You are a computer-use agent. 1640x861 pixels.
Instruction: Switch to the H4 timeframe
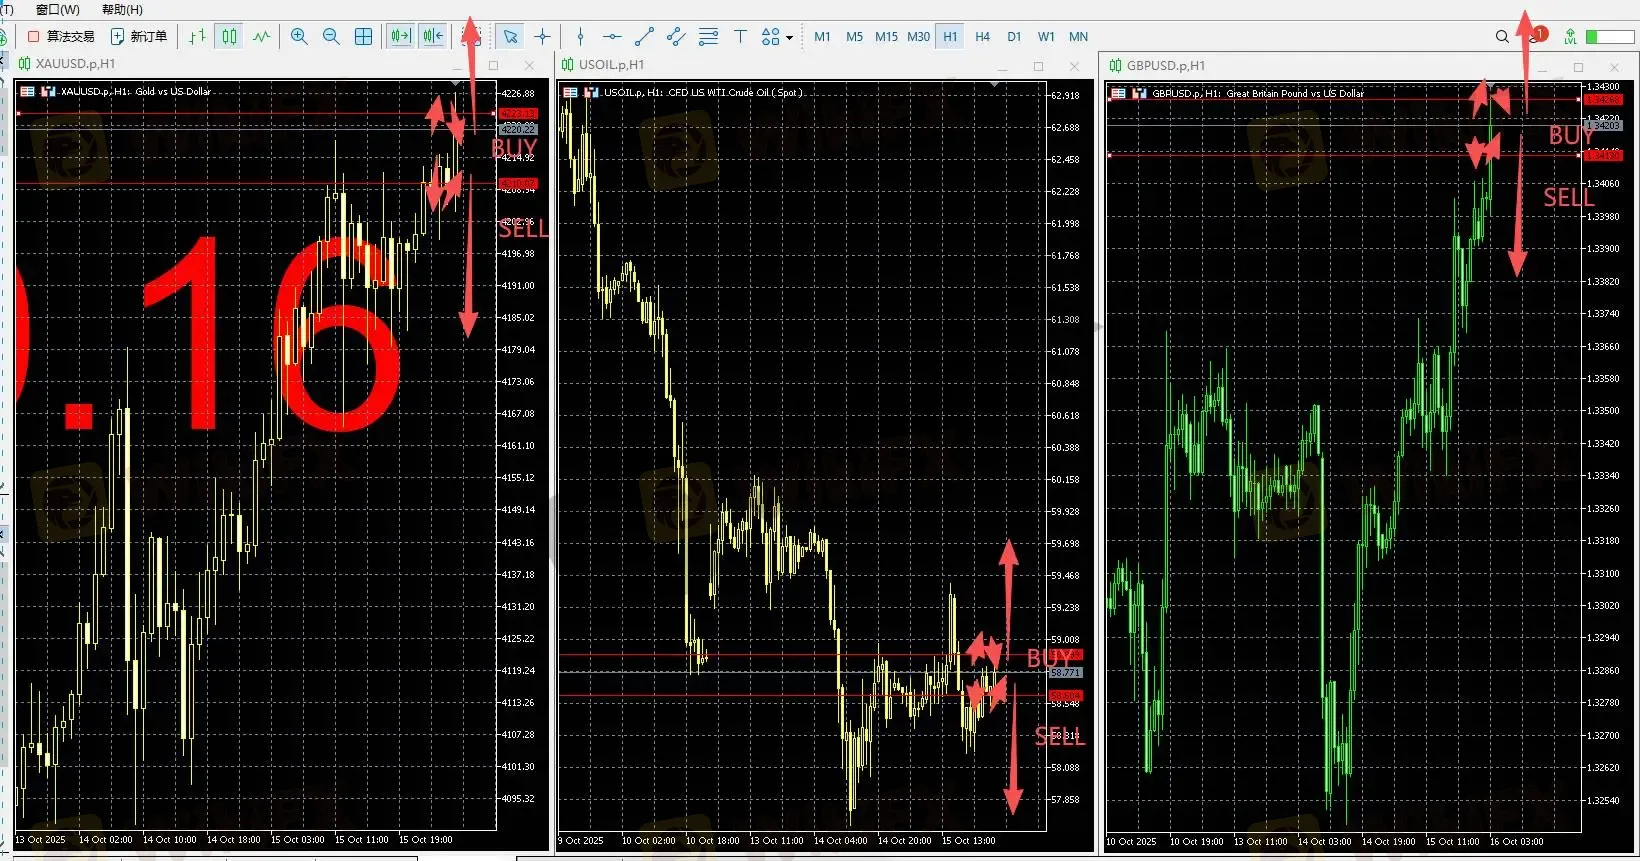982,37
